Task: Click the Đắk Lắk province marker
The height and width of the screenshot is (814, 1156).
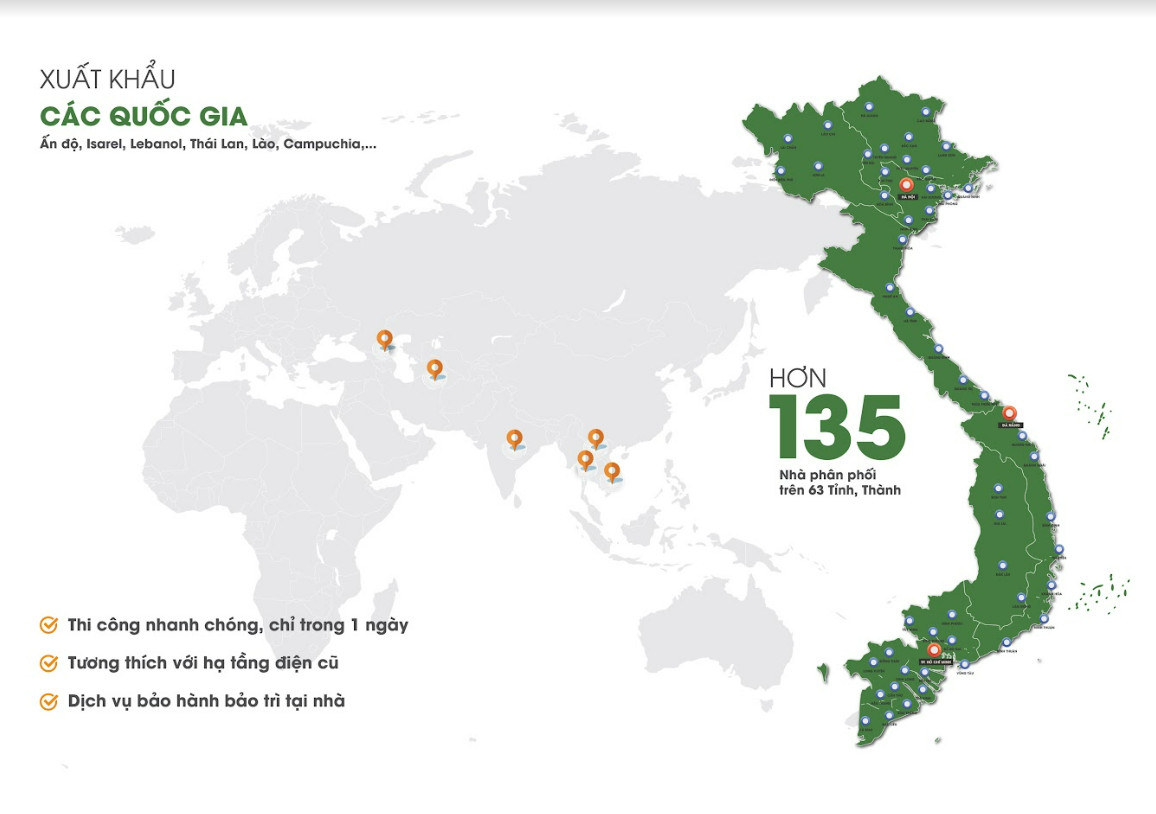Action: [1001, 564]
